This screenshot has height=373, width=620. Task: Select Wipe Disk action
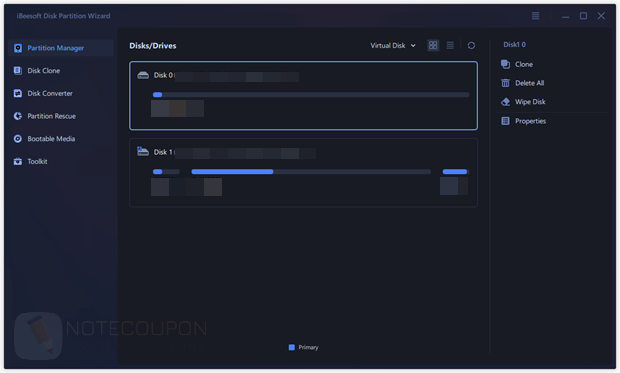530,102
